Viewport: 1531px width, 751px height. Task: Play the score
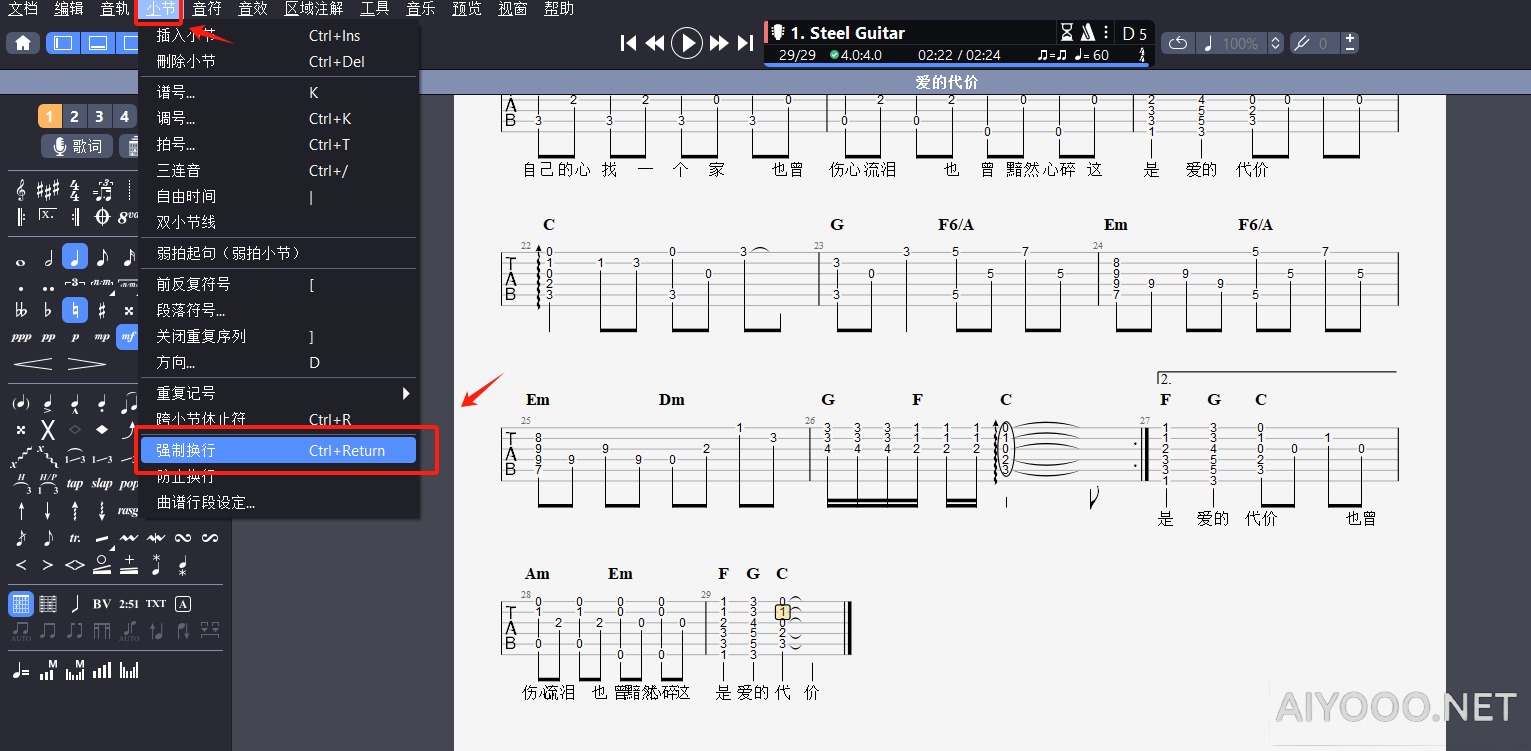point(687,43)
